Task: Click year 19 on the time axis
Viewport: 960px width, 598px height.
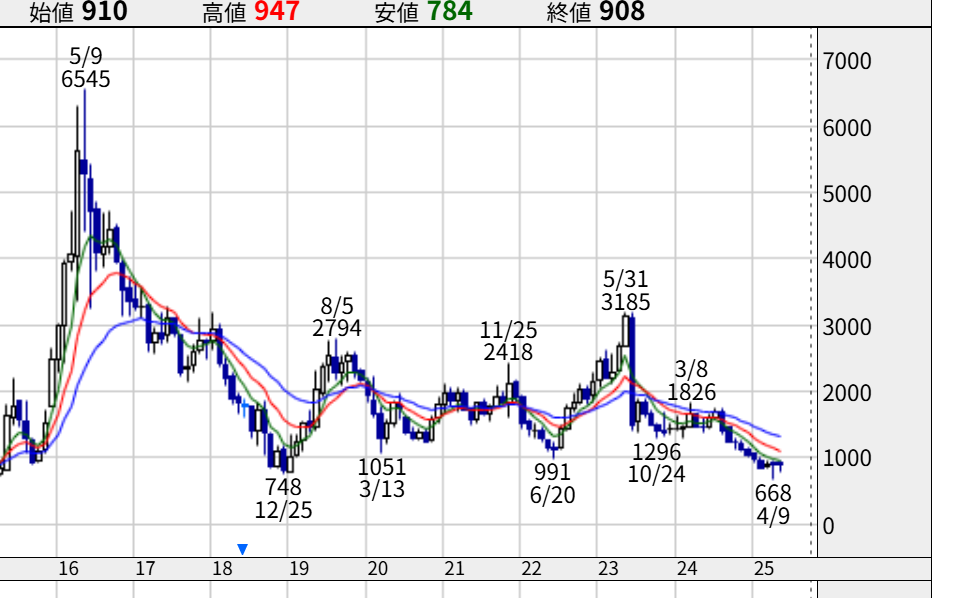Action: [x=299, y=569]
